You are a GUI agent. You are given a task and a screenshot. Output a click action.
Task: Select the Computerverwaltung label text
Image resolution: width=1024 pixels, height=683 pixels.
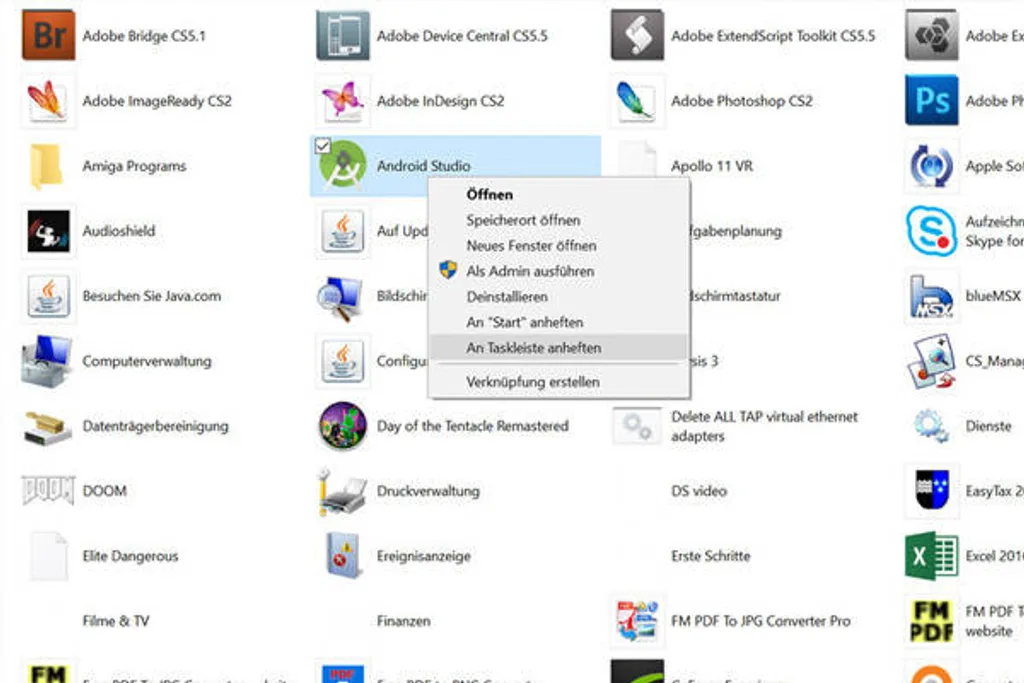147,361
